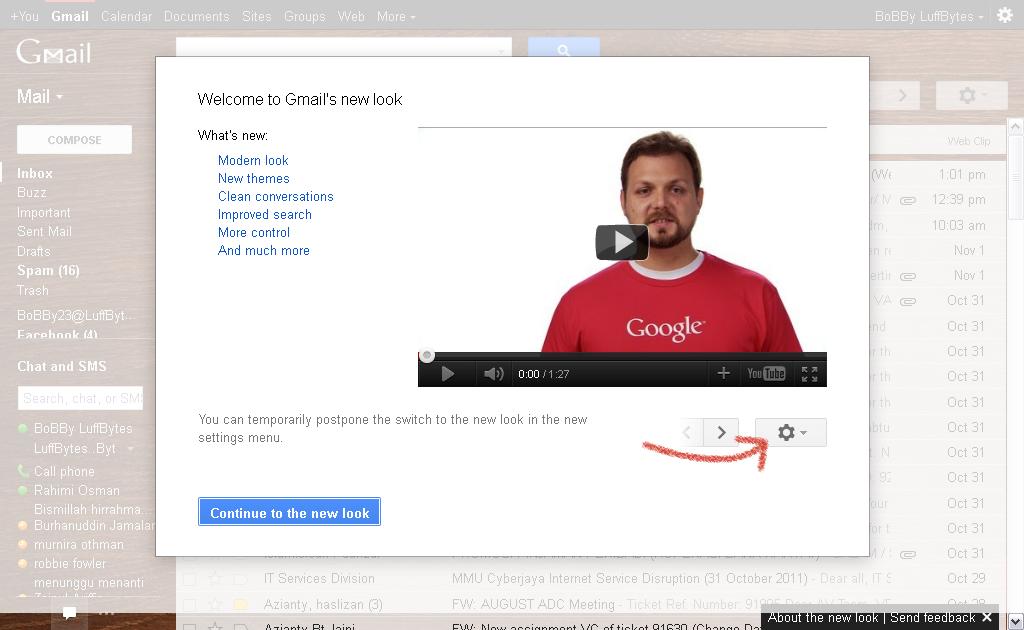Viewport: 1024px width, 630px height.
Task: Tick the Azianty, haslizan (3) email checkbox
Action: [189, 605]
